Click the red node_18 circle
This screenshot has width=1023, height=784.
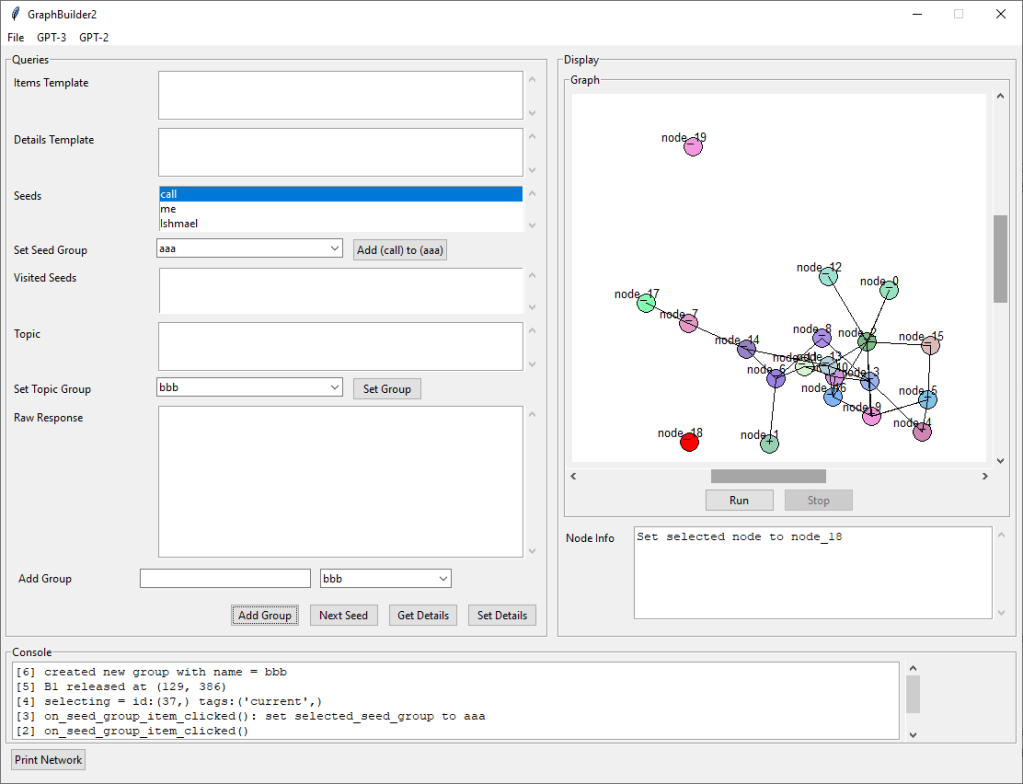pyautogui.click(x=689, y=442)
